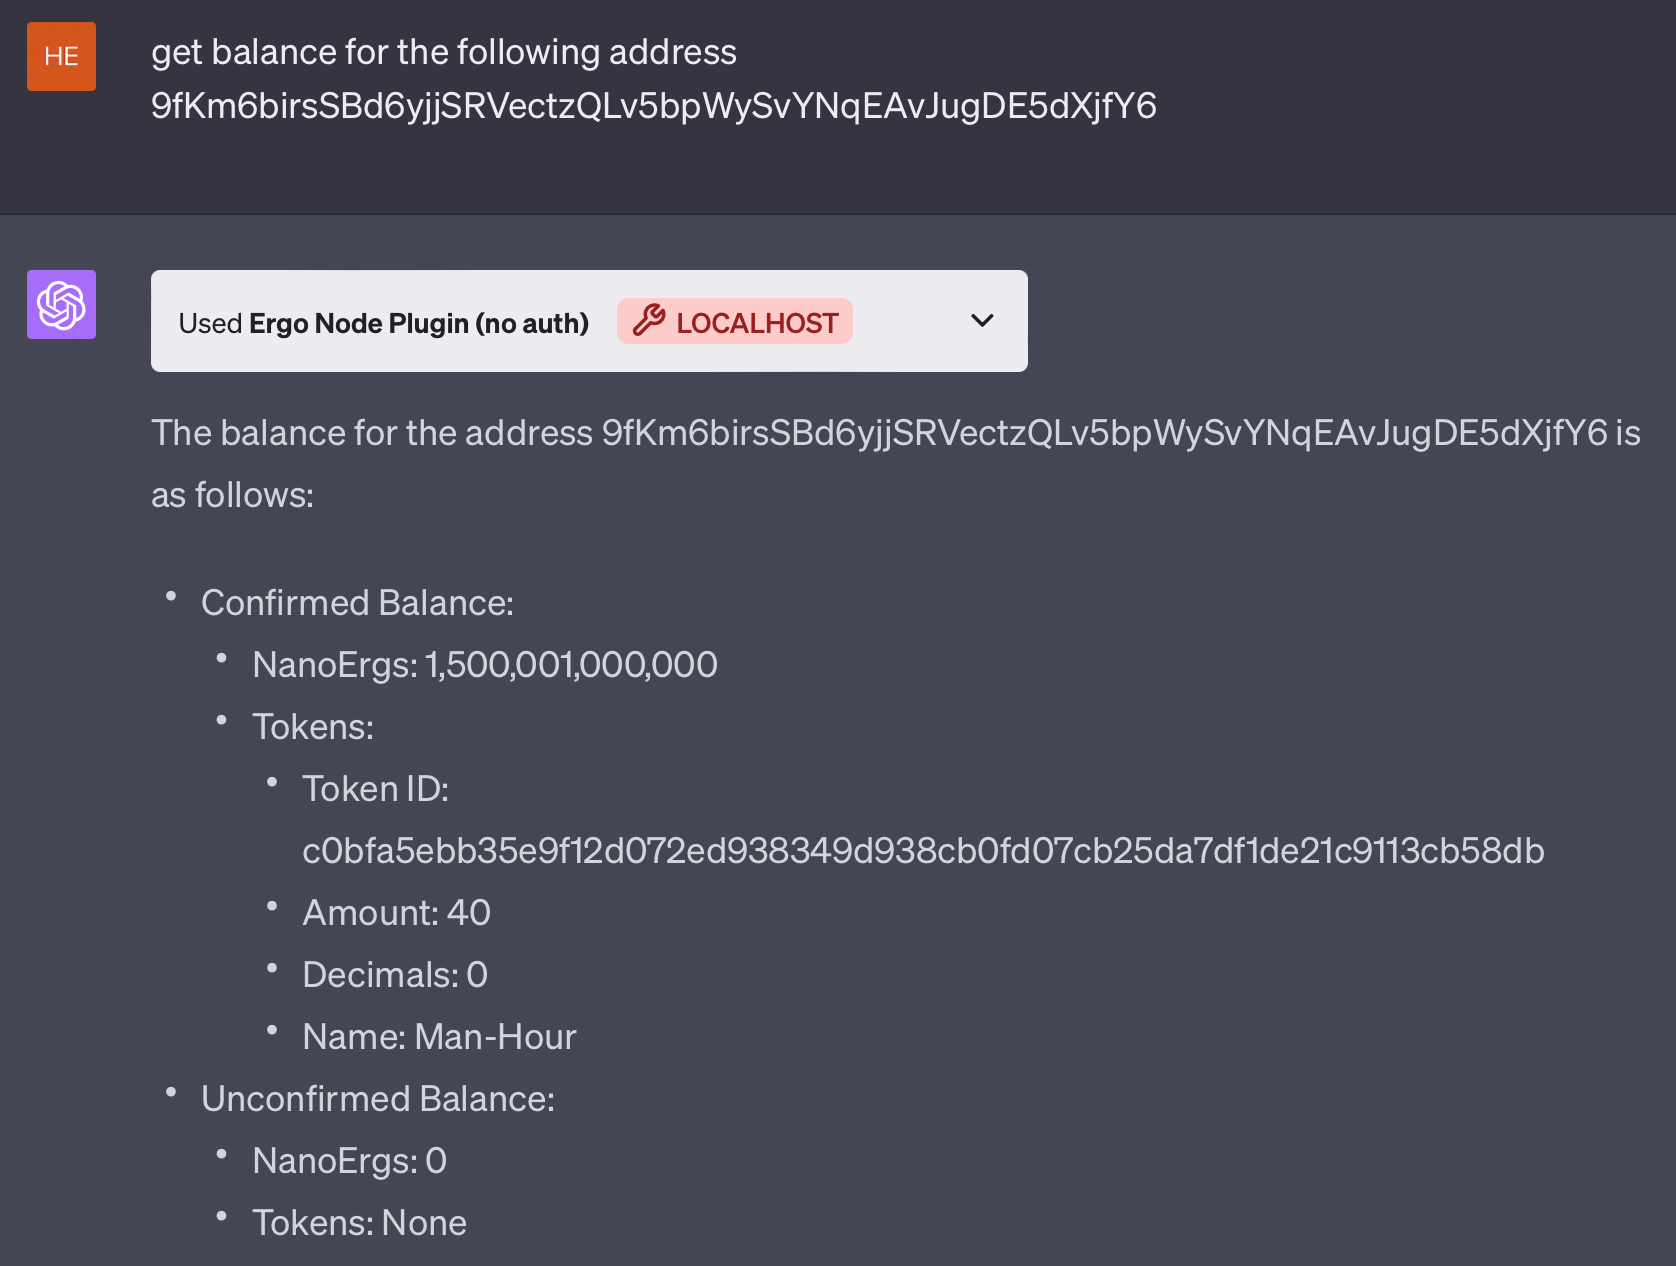The width and height of the screenshot is (1676, 1266).
Task: Click the "Amount: 40" line
Action: 396,913
